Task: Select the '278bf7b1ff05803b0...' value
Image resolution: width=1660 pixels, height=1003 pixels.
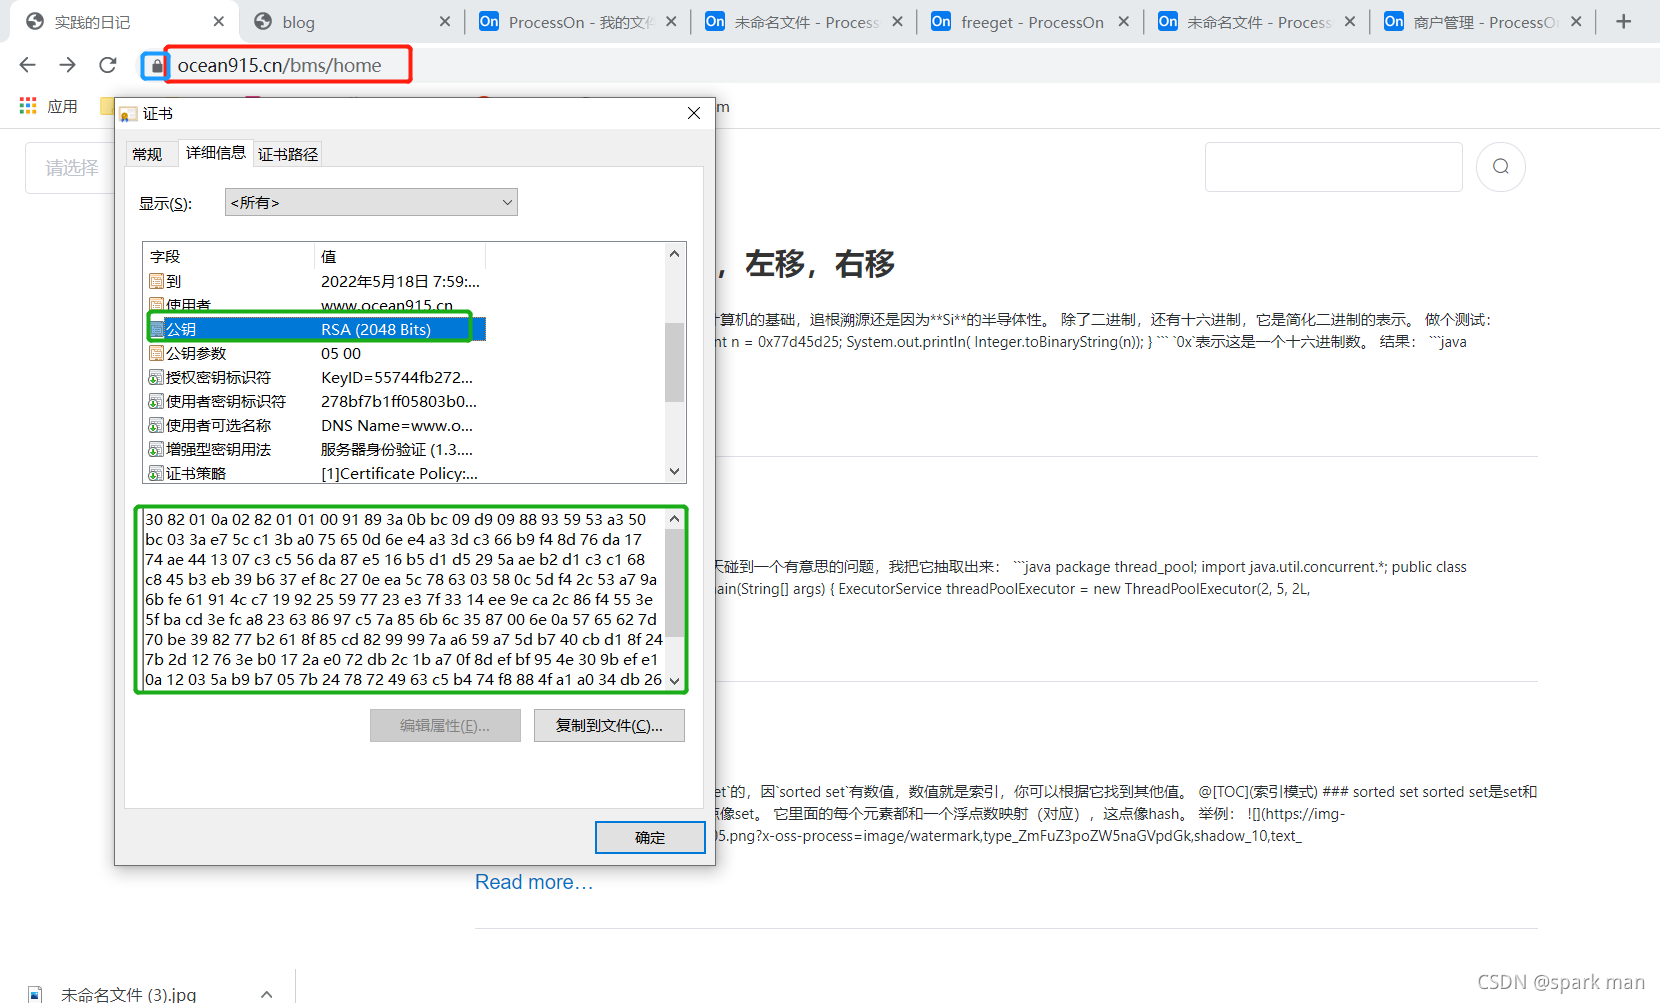Action: coord(399,401)
